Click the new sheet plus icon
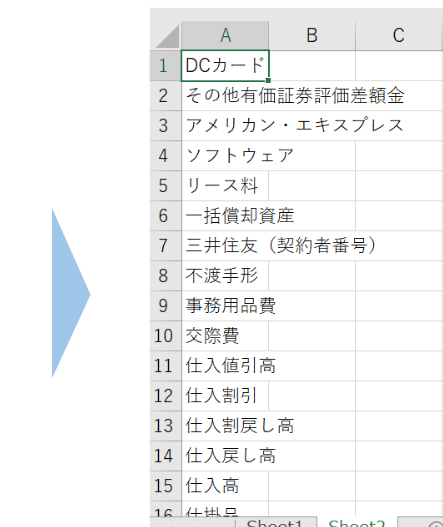The width and height of the screenshot is (443, 527). click(436, 523)
